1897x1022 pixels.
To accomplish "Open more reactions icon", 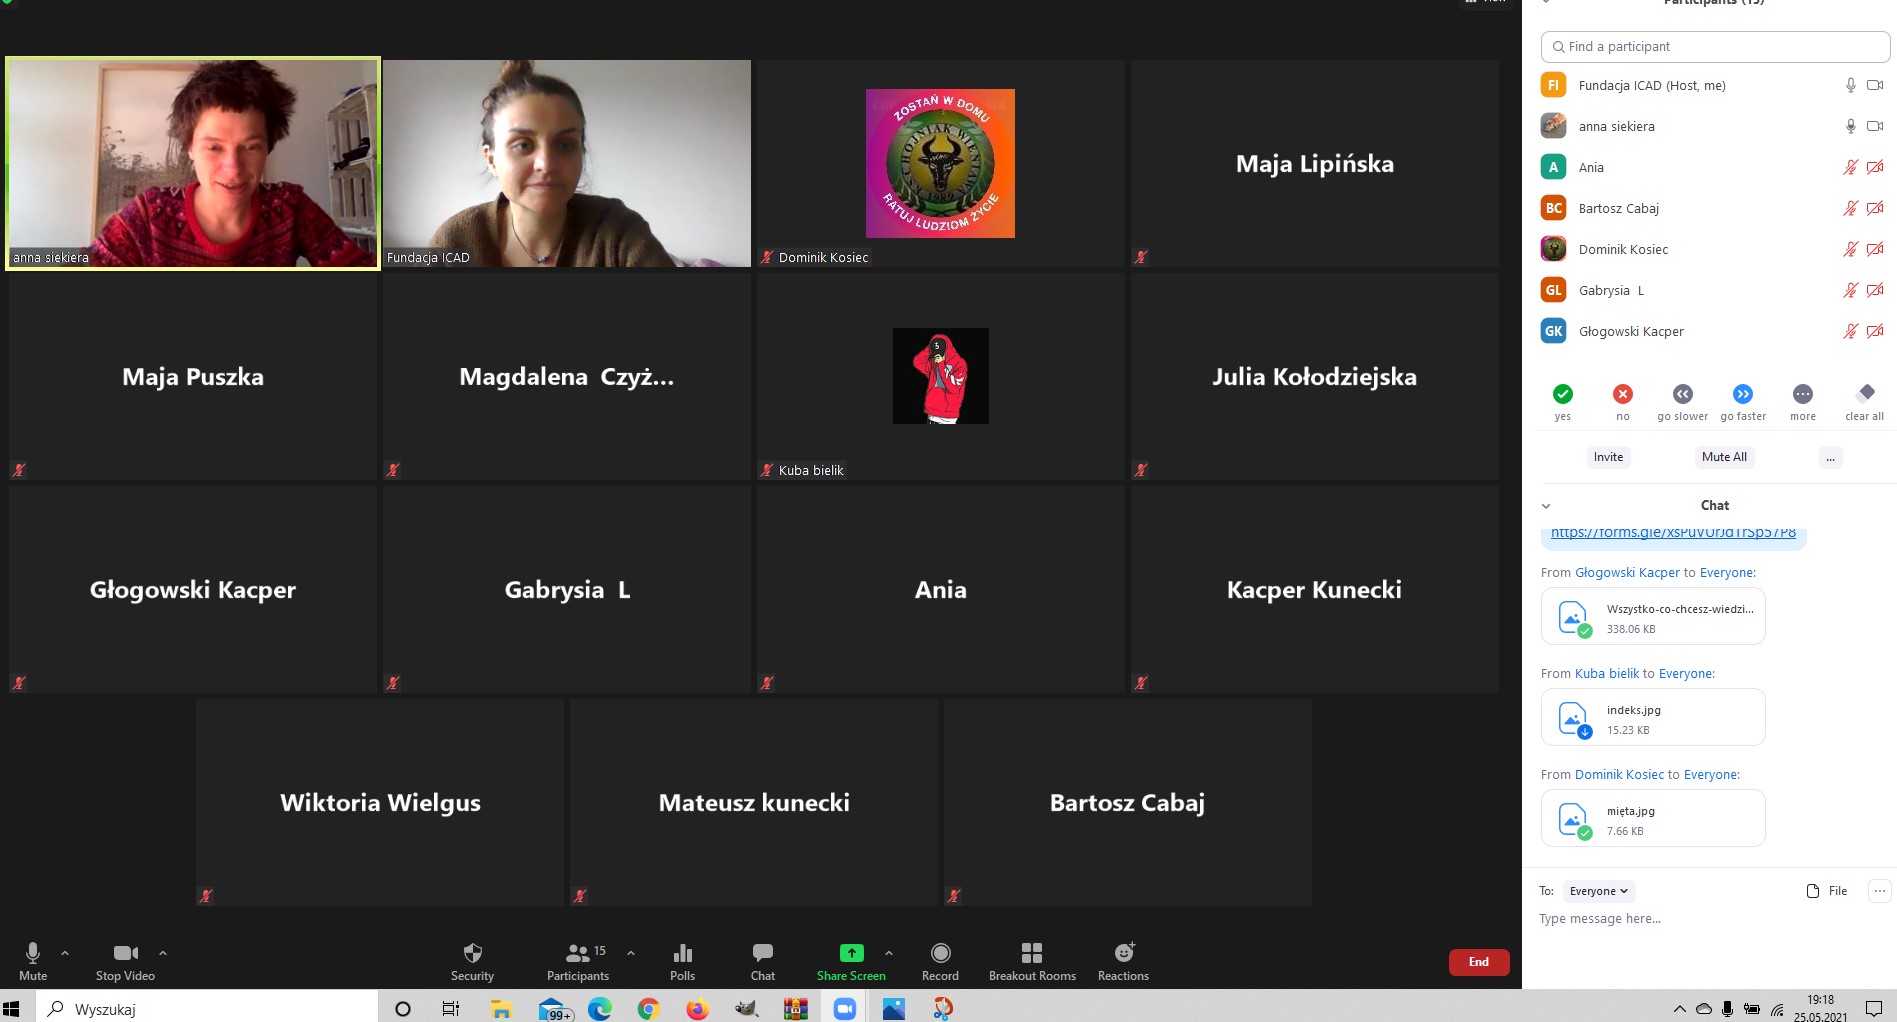I will pos(1803,394).
